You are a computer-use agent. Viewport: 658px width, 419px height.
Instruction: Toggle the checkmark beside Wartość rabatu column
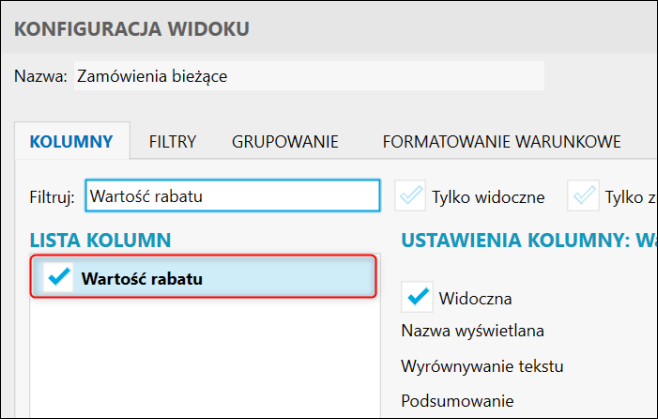[60, 278]
